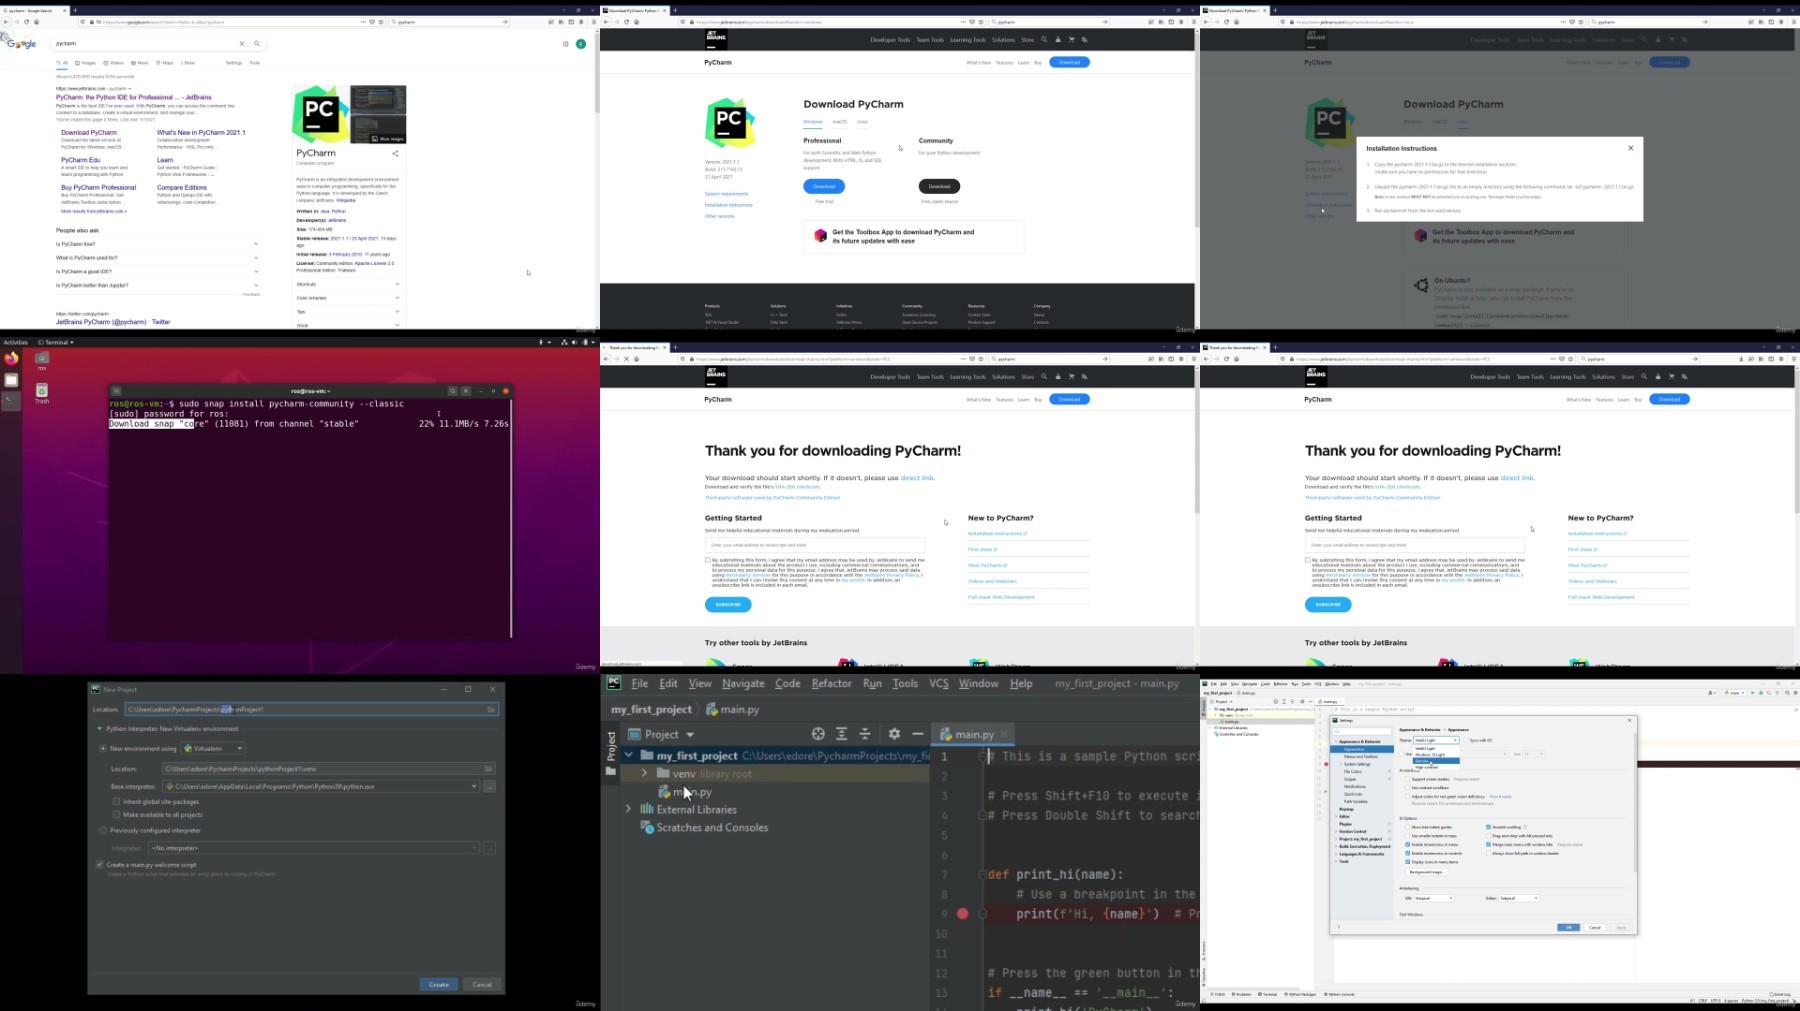The image size is (1800, 1011).
Task: Click the Settings dialog vertical scrollbar
Action: pos(1635,800)
